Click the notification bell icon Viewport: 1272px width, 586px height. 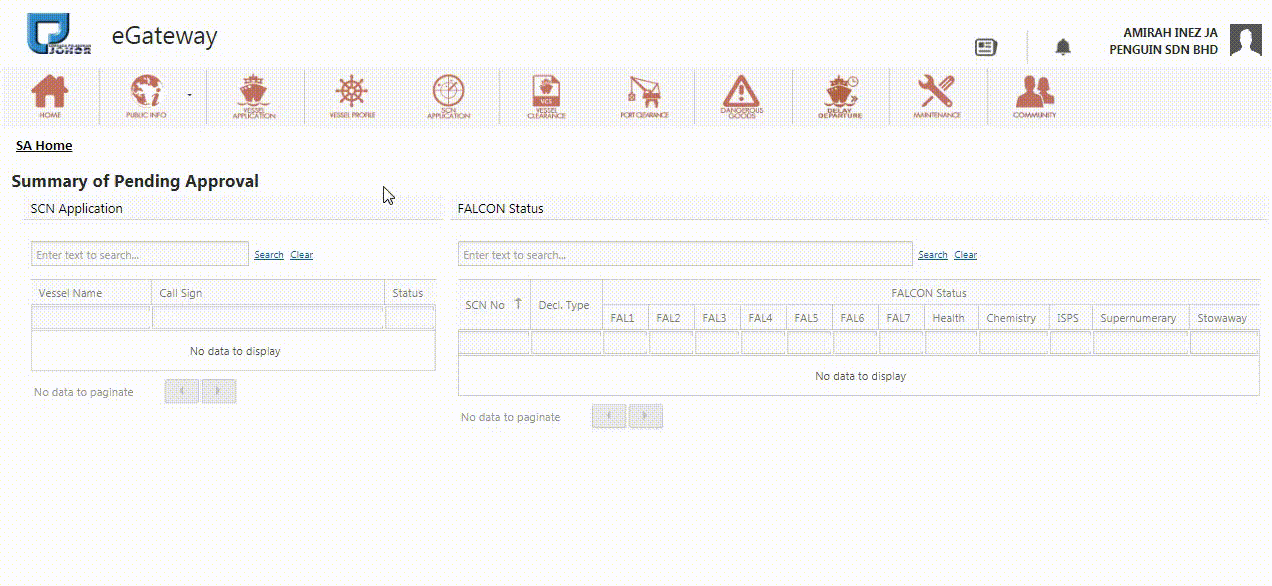click(x=1063, y=47)
